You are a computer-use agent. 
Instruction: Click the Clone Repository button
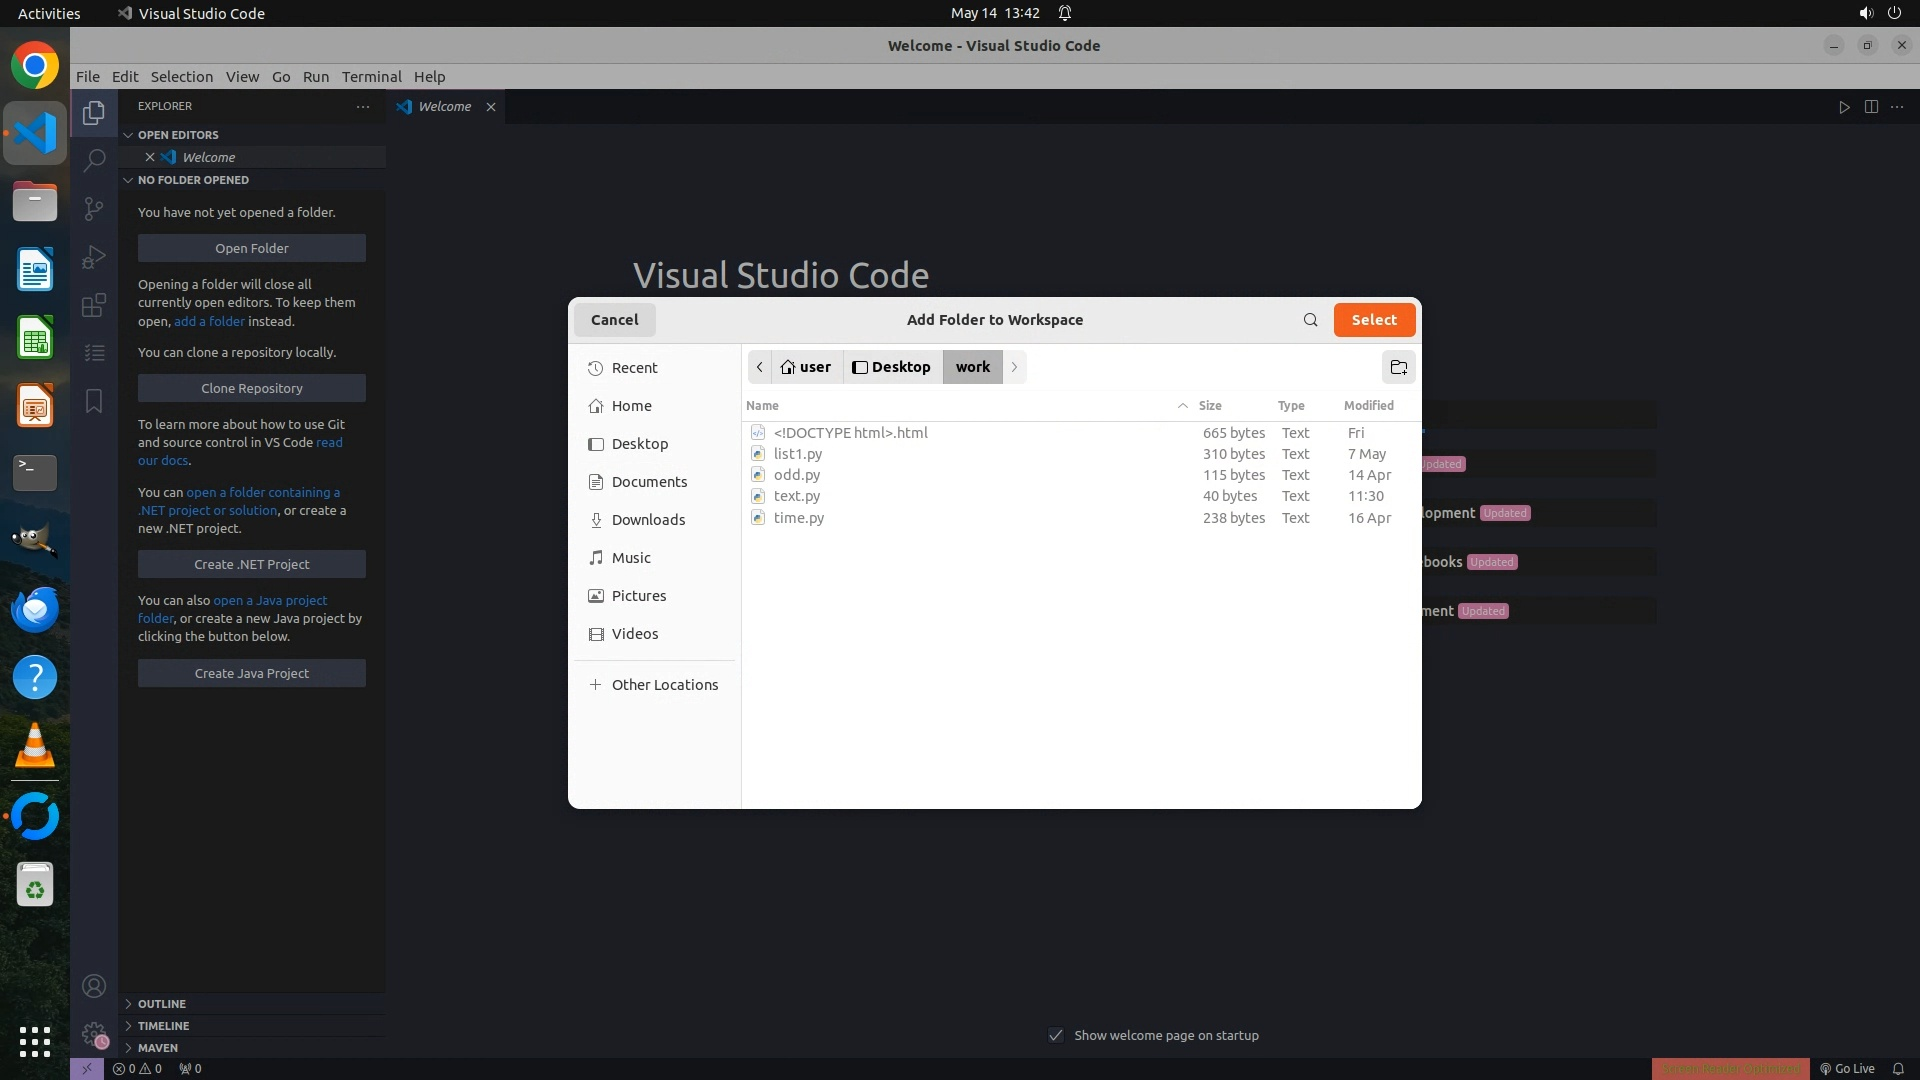pos(251,388)
